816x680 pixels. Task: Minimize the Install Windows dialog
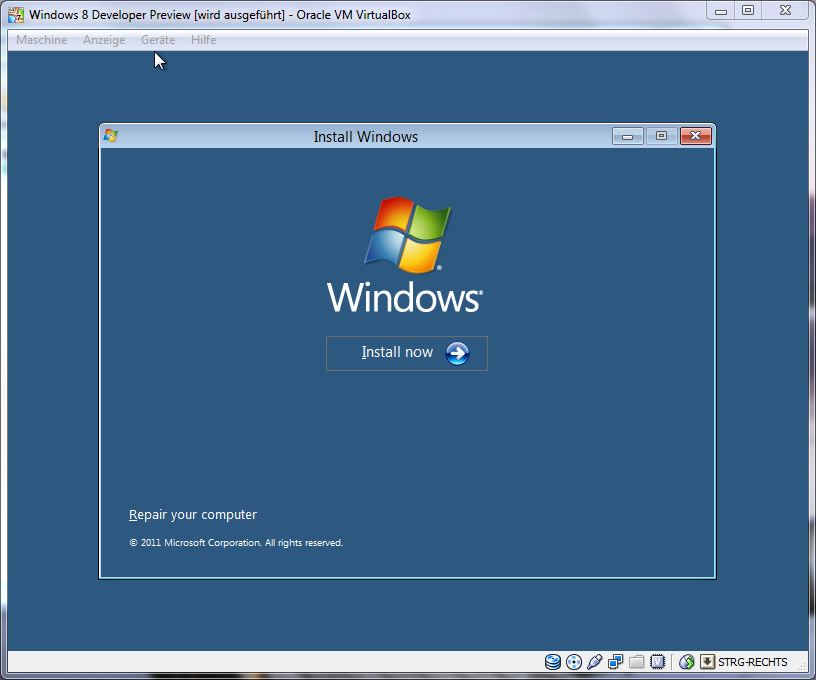point(628,136)
